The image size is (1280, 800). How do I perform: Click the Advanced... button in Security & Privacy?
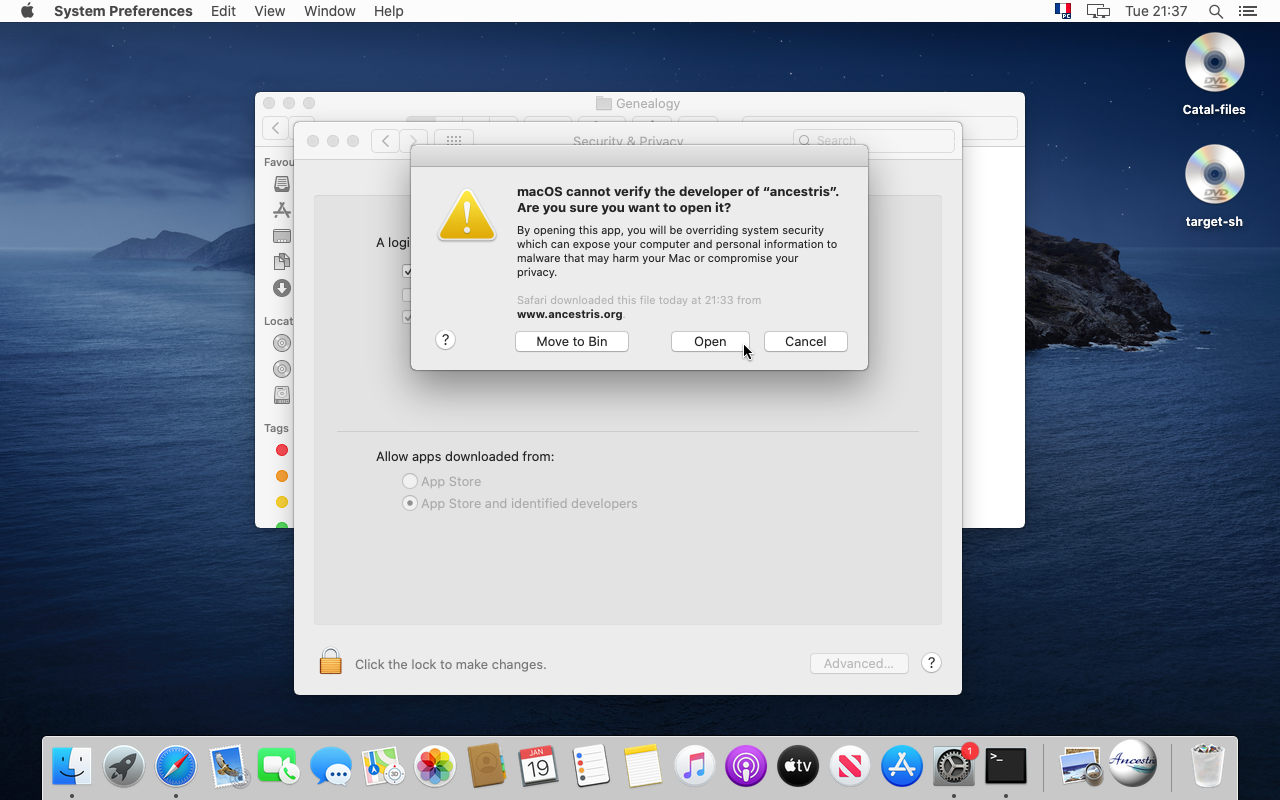pos(859,663)
